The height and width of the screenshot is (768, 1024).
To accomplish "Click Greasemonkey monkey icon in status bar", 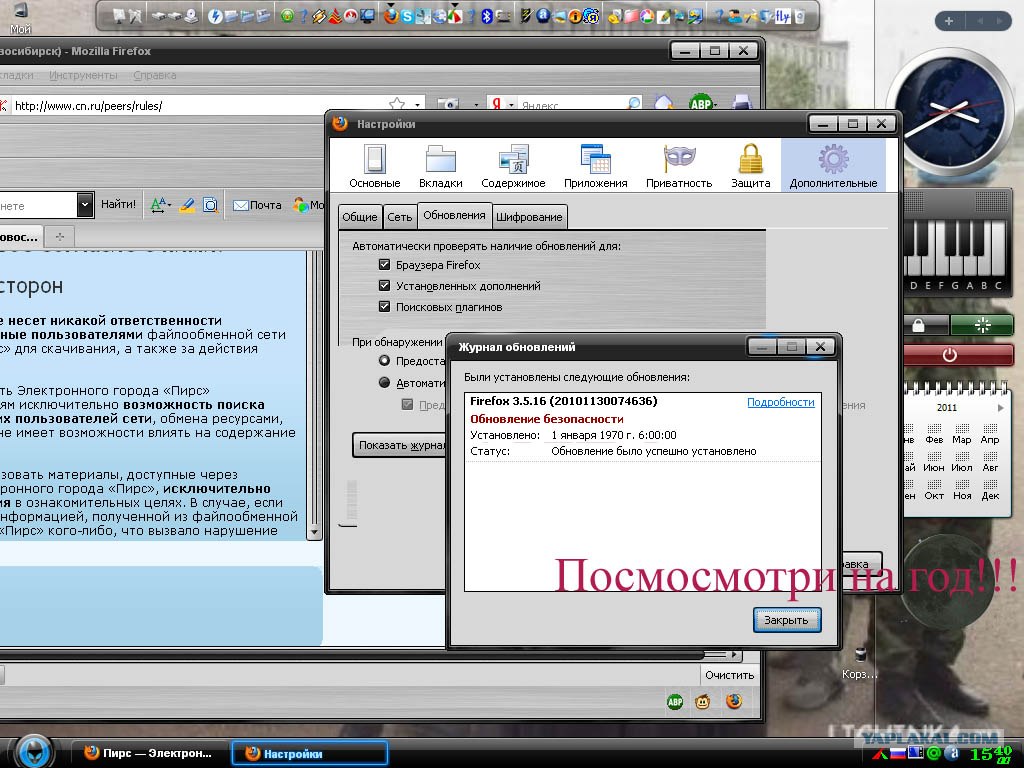I will (704, 702).
